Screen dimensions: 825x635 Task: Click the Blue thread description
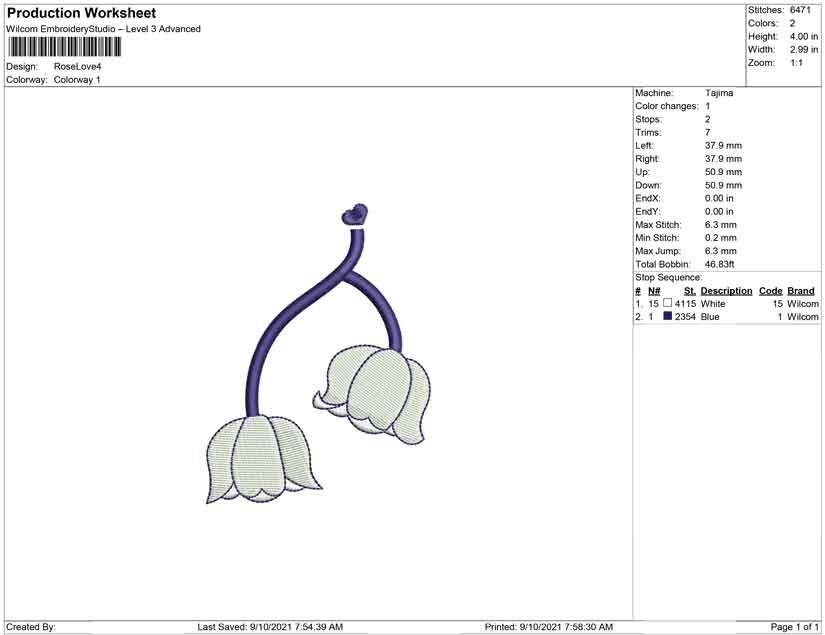[x=710, y=317]
